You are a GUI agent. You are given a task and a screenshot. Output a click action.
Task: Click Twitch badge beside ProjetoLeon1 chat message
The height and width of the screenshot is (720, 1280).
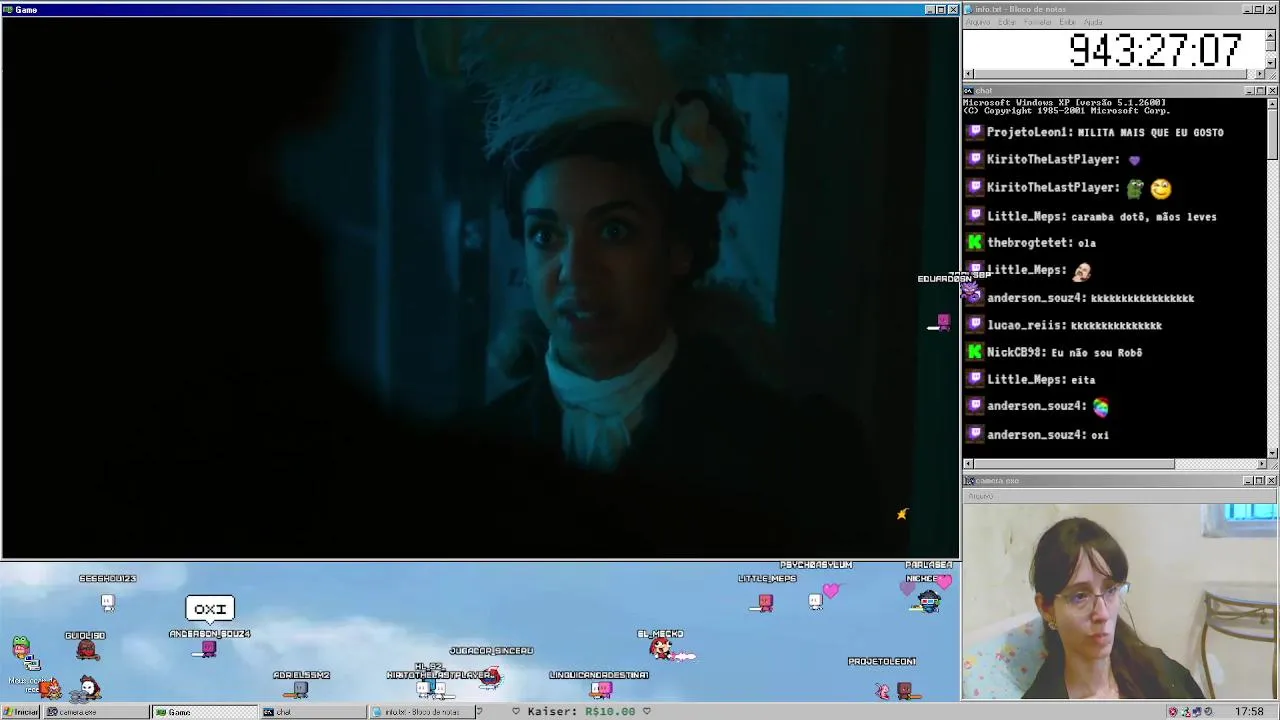(975, 132)
